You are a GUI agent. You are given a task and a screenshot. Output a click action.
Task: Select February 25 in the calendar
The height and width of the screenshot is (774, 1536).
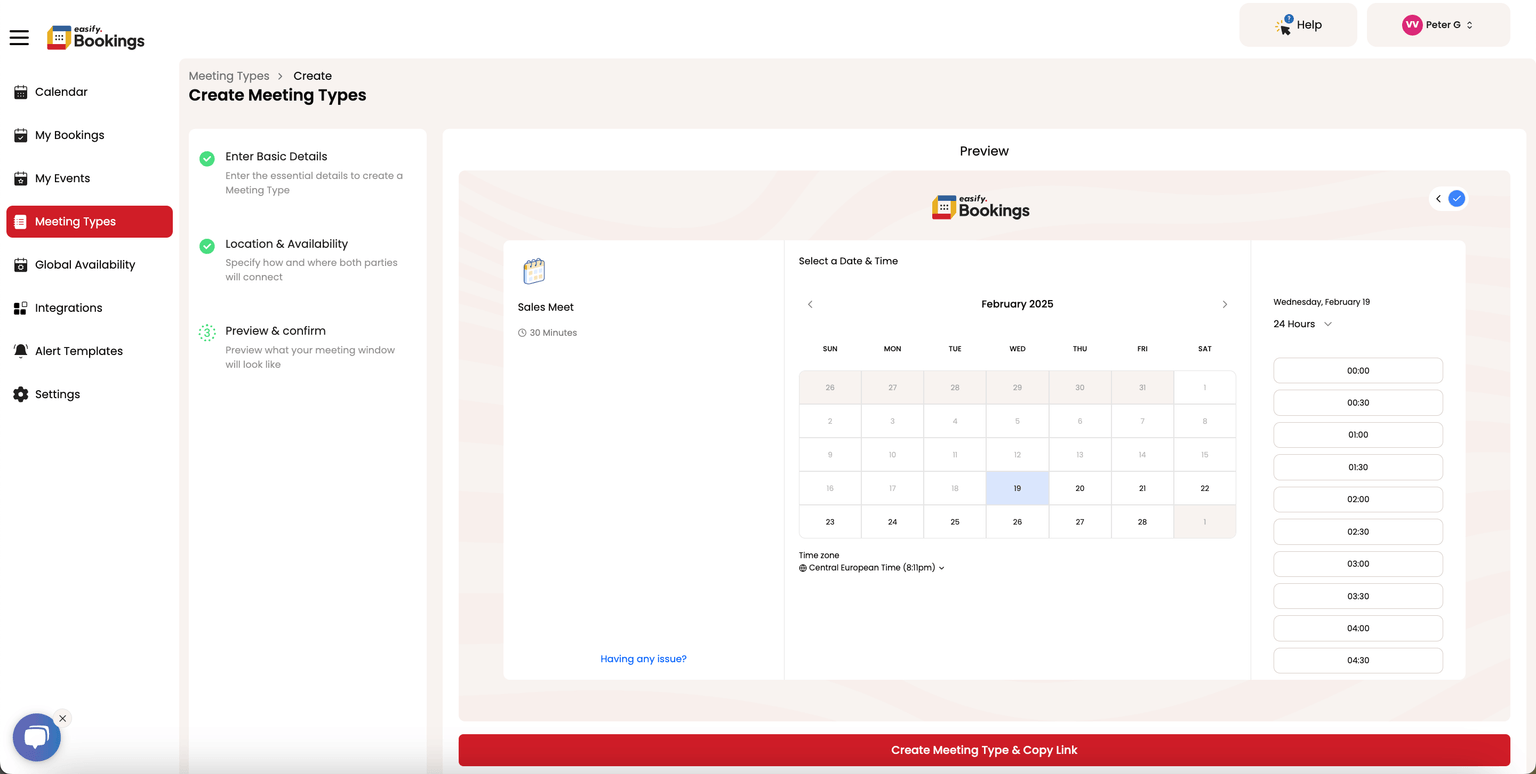pyautogui.click(x=955, y=522)
